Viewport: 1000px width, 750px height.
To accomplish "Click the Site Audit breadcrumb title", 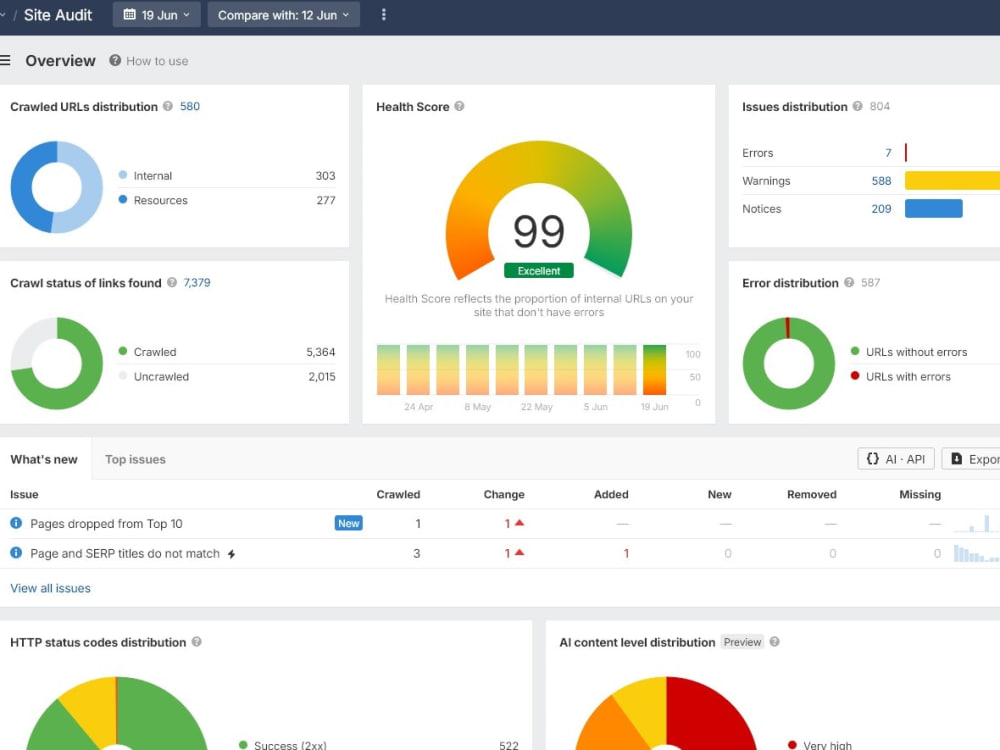I will point(58,15).
